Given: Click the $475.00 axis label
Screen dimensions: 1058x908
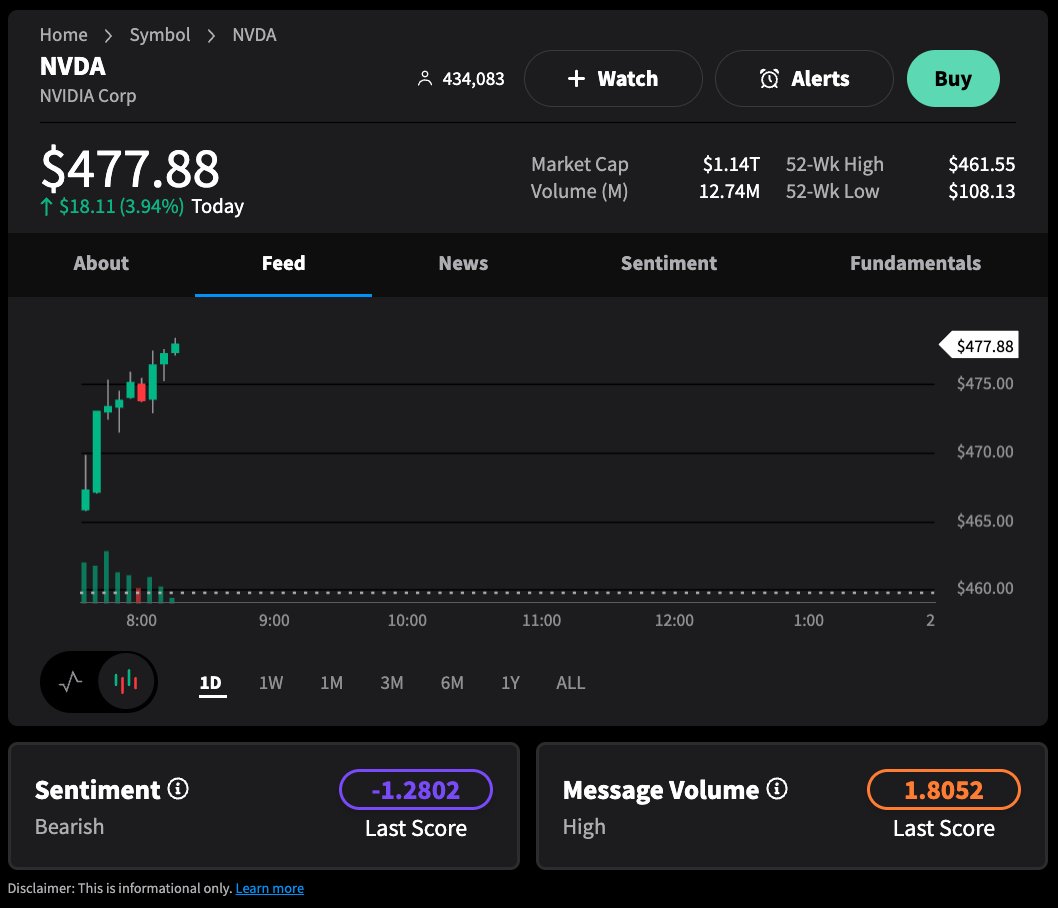Looking at the screenshot, I should click(x=985, y=384).
